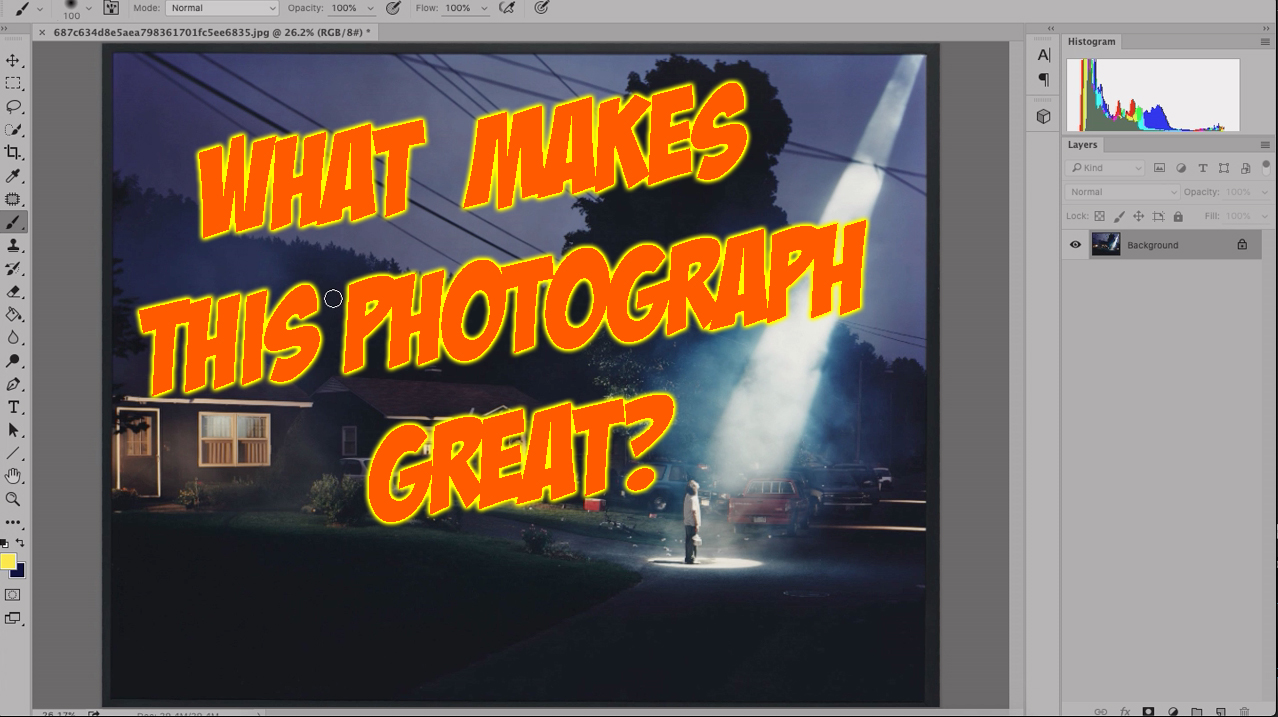Image resolution: width=1278 pixels, height=717 pixels.
Task: Open the Character panel icon
Action: (1044, 56)
